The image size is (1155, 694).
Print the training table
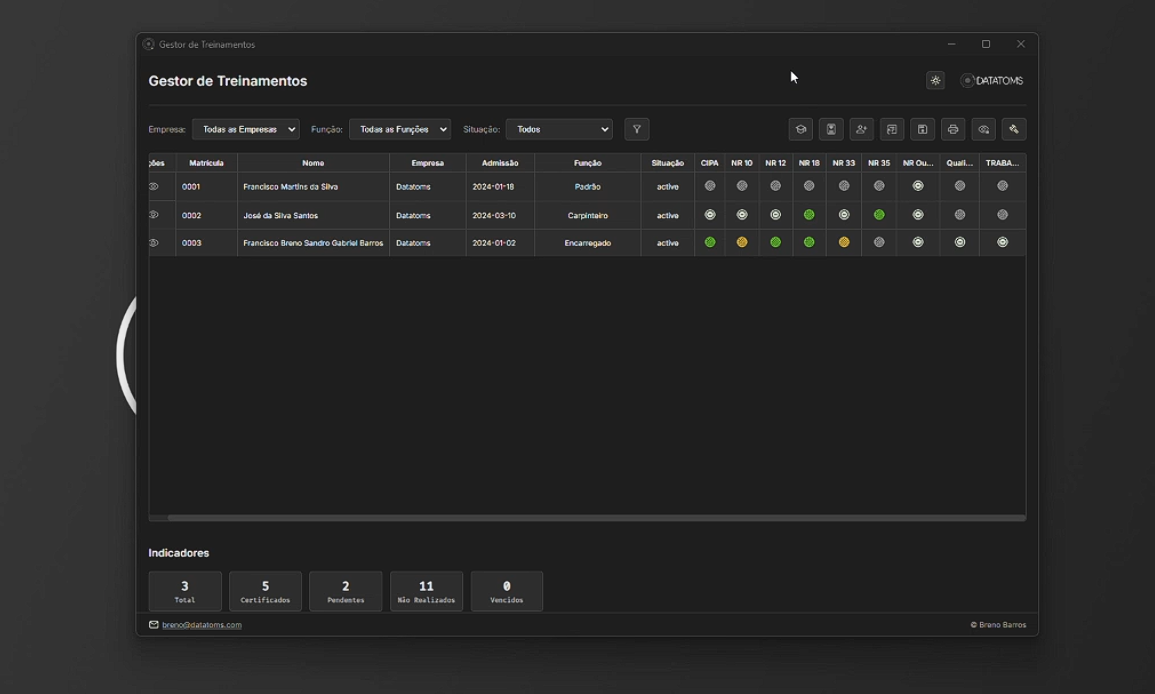click(x=953, y=130)
